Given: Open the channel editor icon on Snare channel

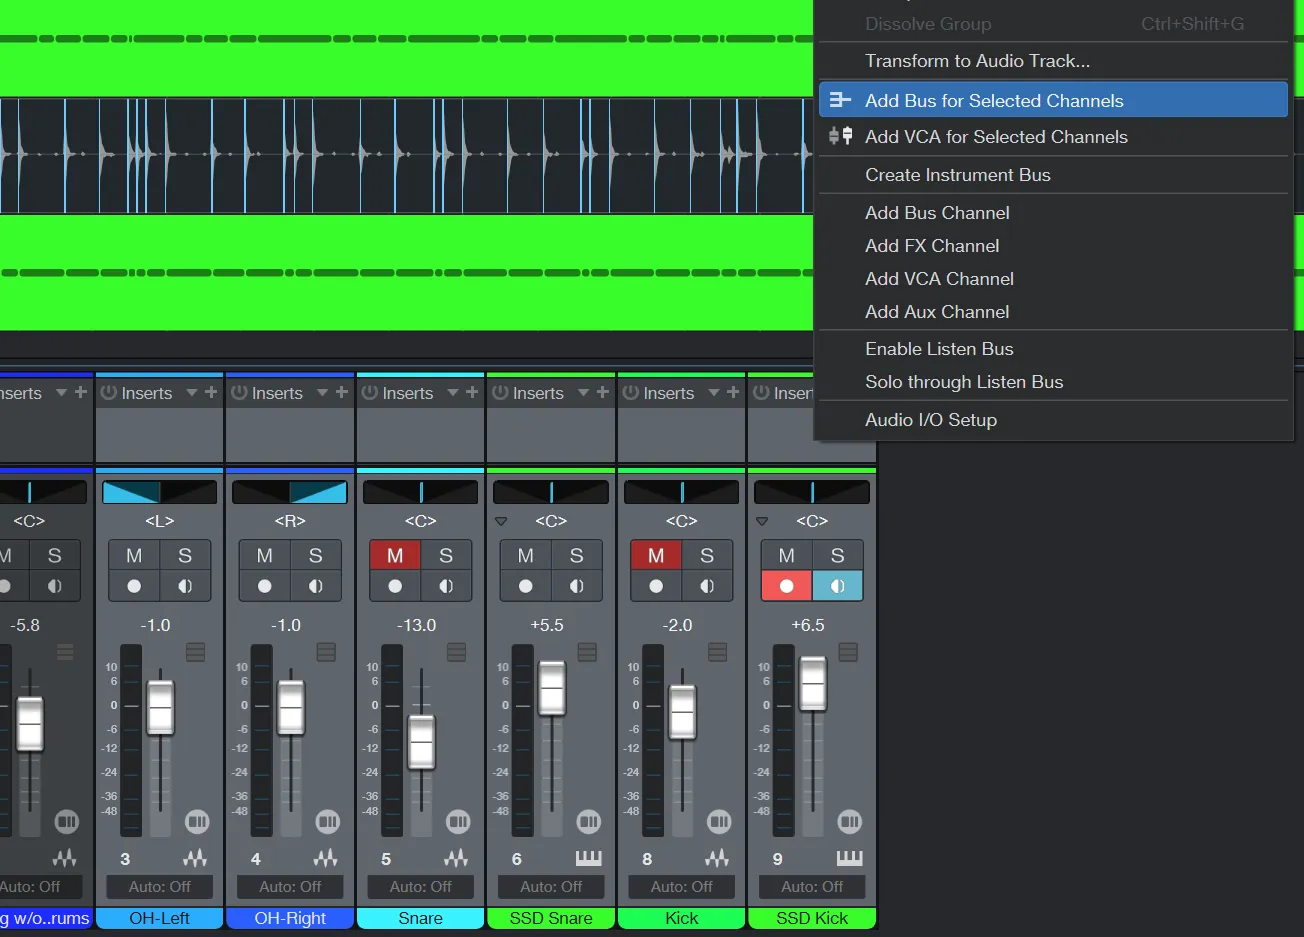Looking at the screenshot, I should (x=458, y=822).
